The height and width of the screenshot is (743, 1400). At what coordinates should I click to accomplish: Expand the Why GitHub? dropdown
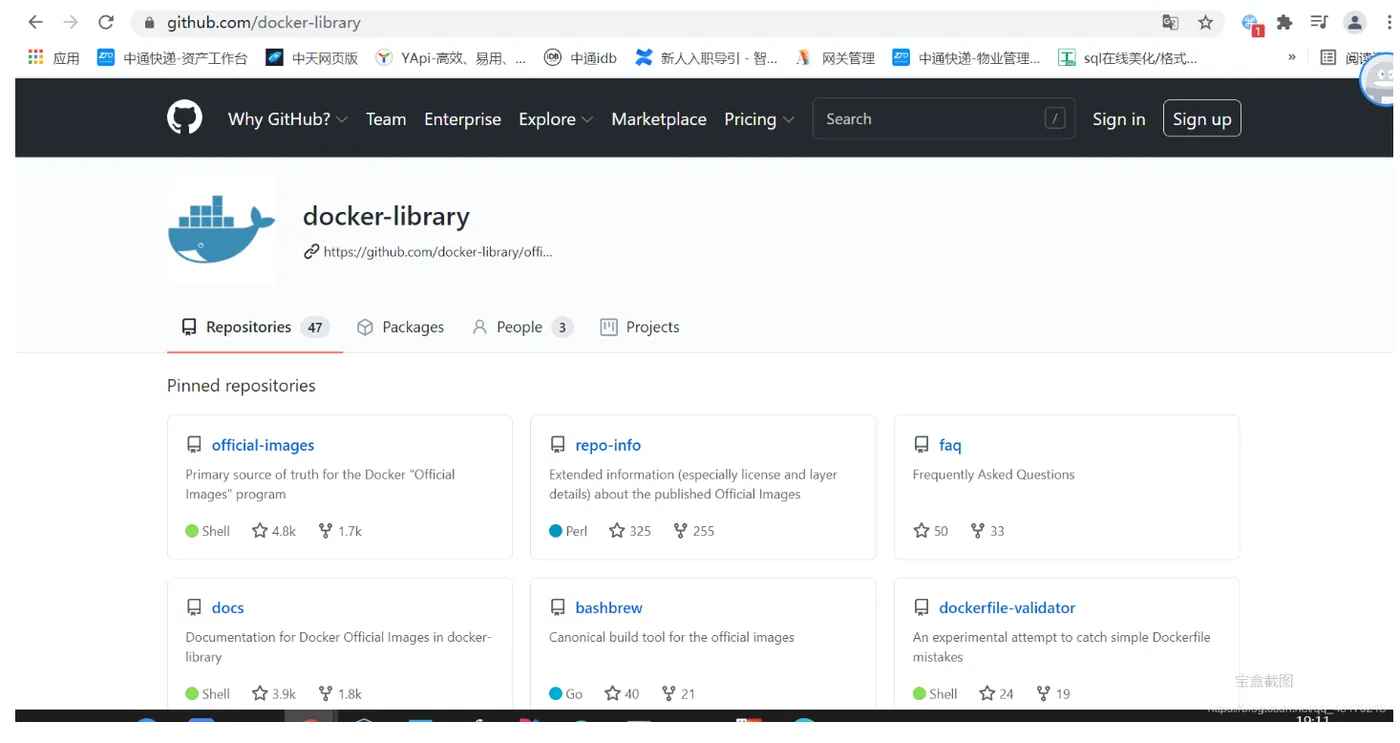287,119
